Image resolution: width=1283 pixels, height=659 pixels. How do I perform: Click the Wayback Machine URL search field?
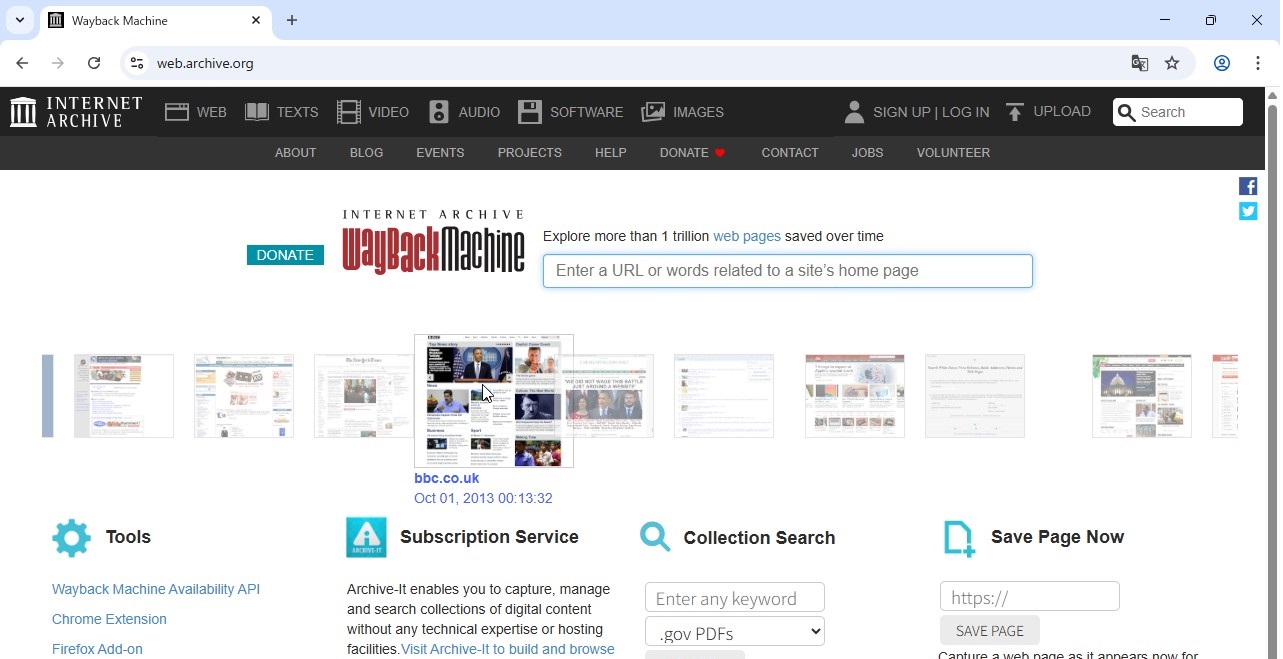click(787, 271)
